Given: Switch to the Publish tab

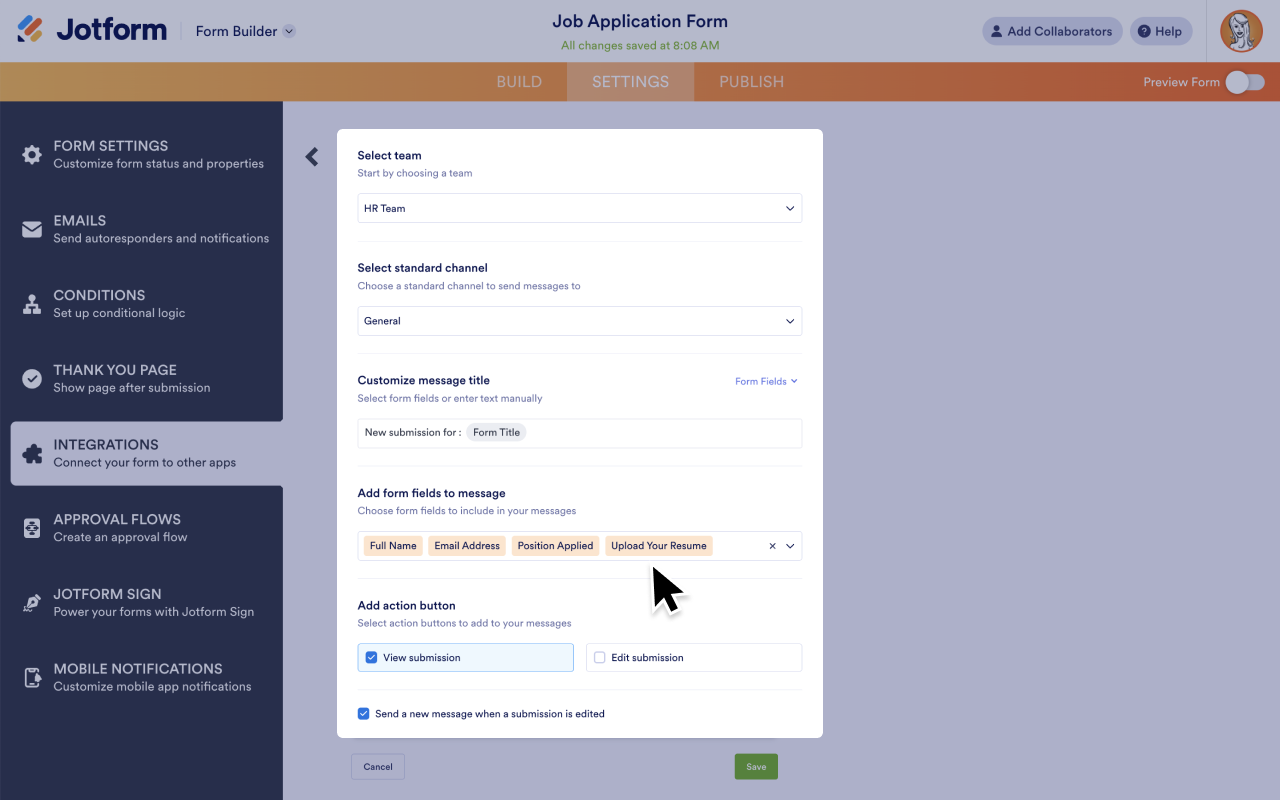Looking at the screenshot, I should pyautogui.click(x=750, y=81).
